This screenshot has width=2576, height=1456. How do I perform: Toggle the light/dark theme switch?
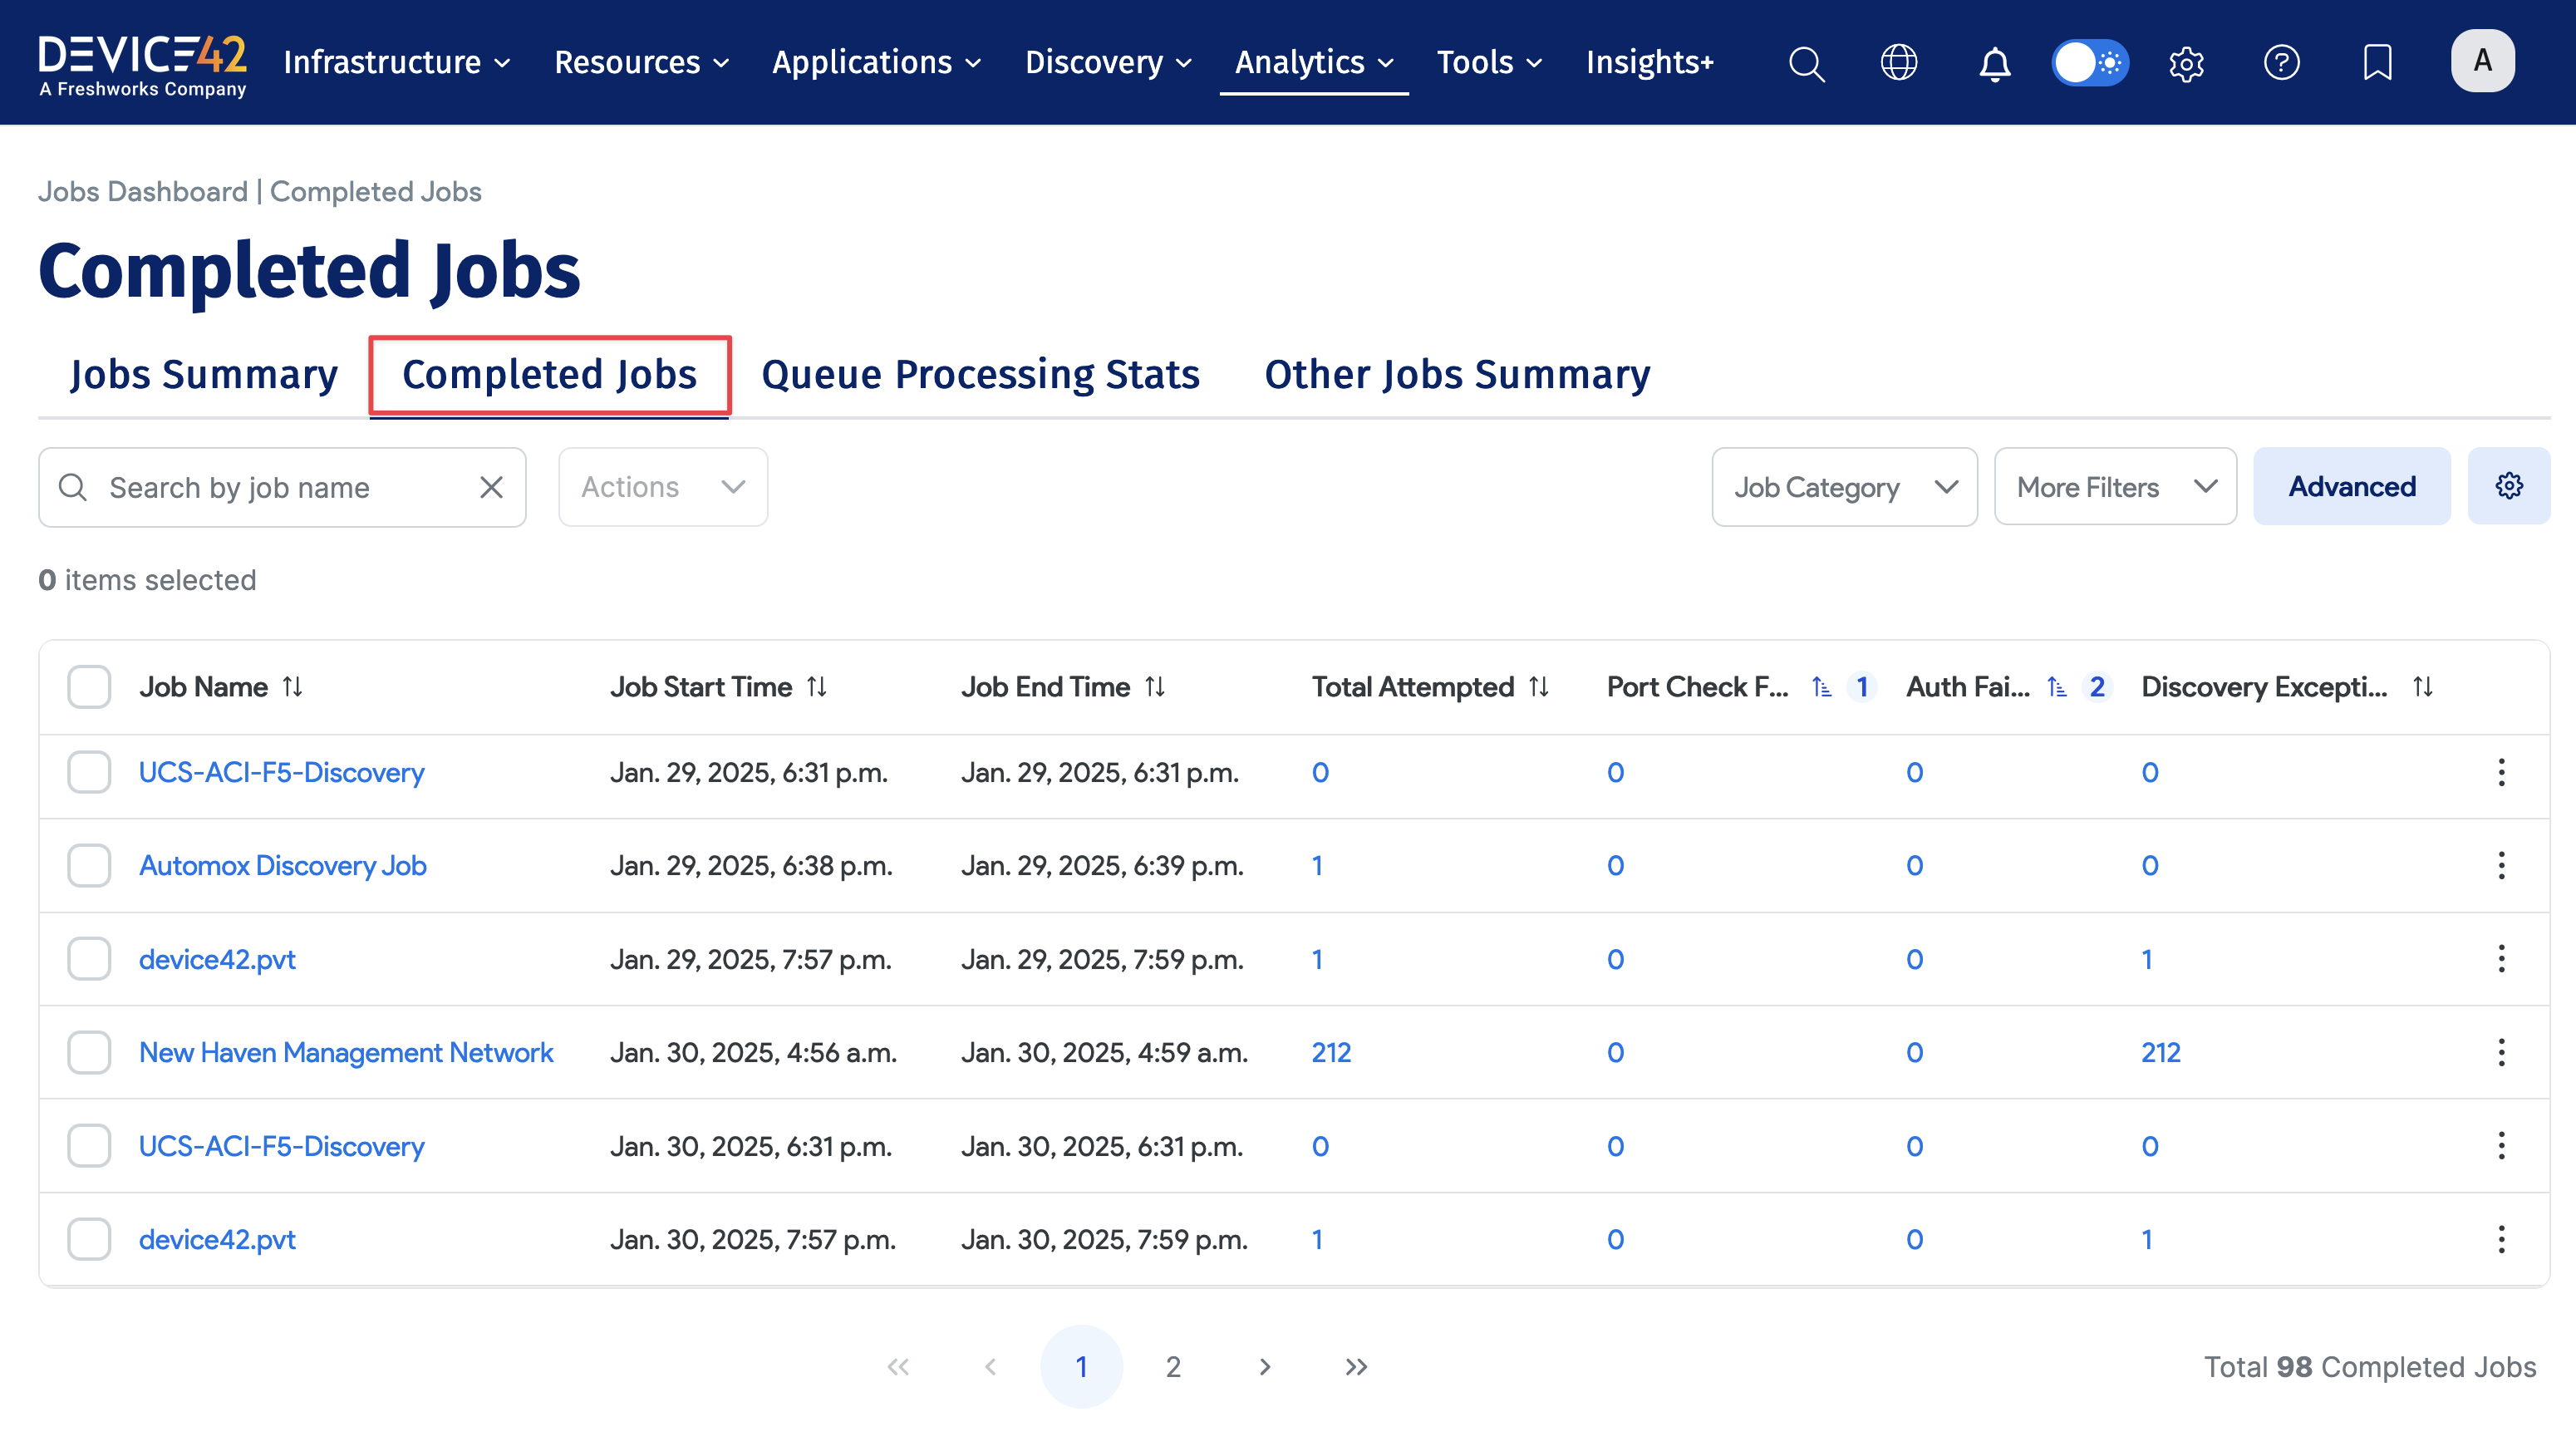[x=2090, y=63]
